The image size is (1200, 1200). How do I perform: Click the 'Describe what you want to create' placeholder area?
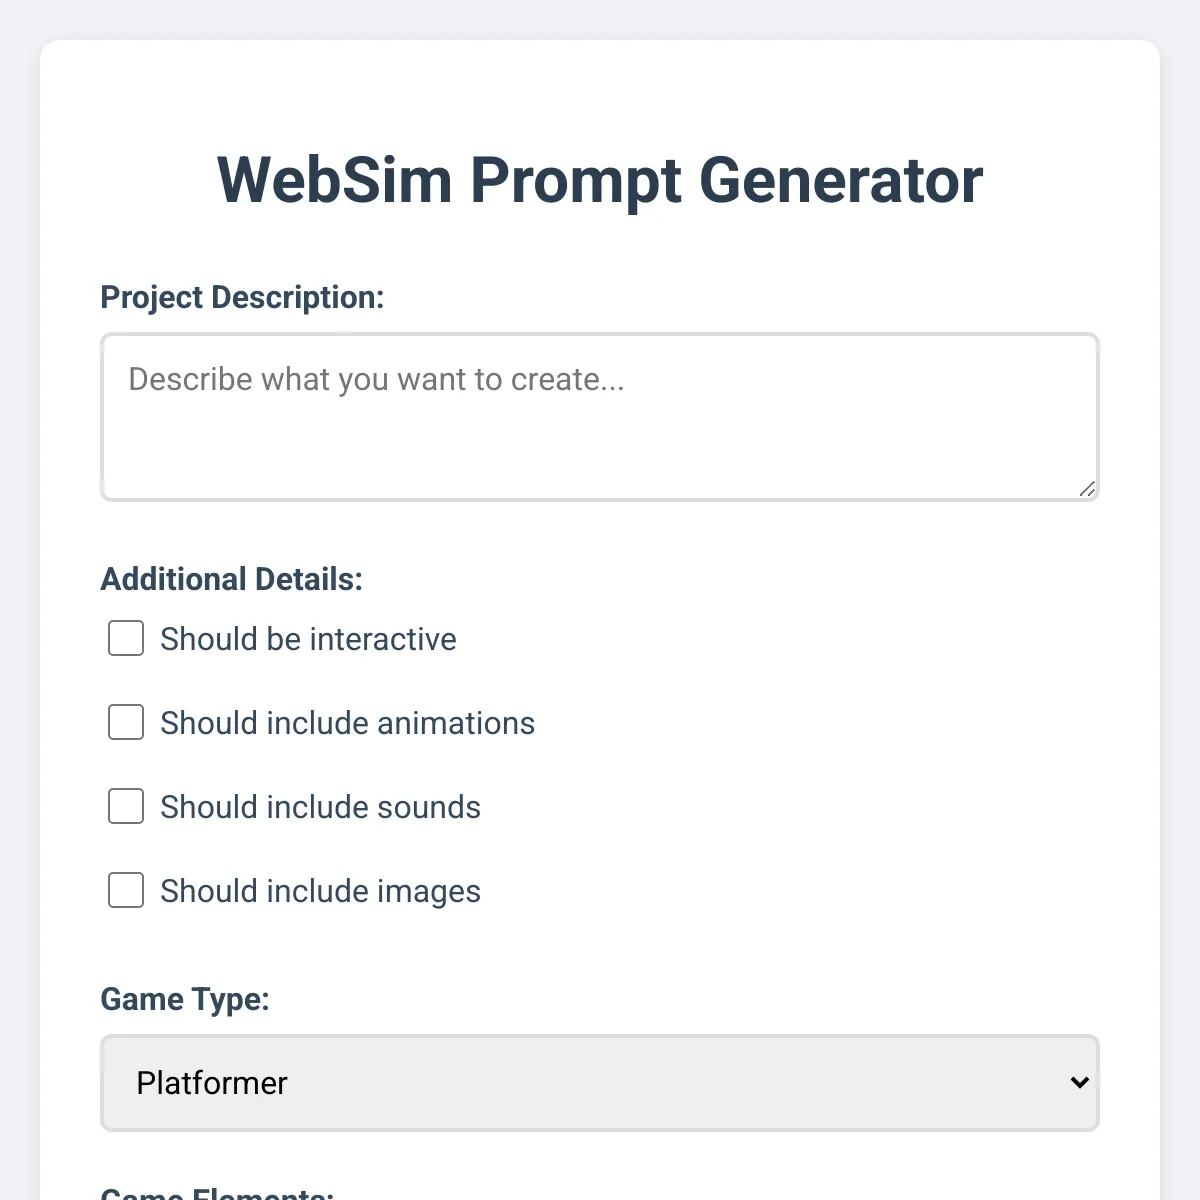[x=373, y=380]
